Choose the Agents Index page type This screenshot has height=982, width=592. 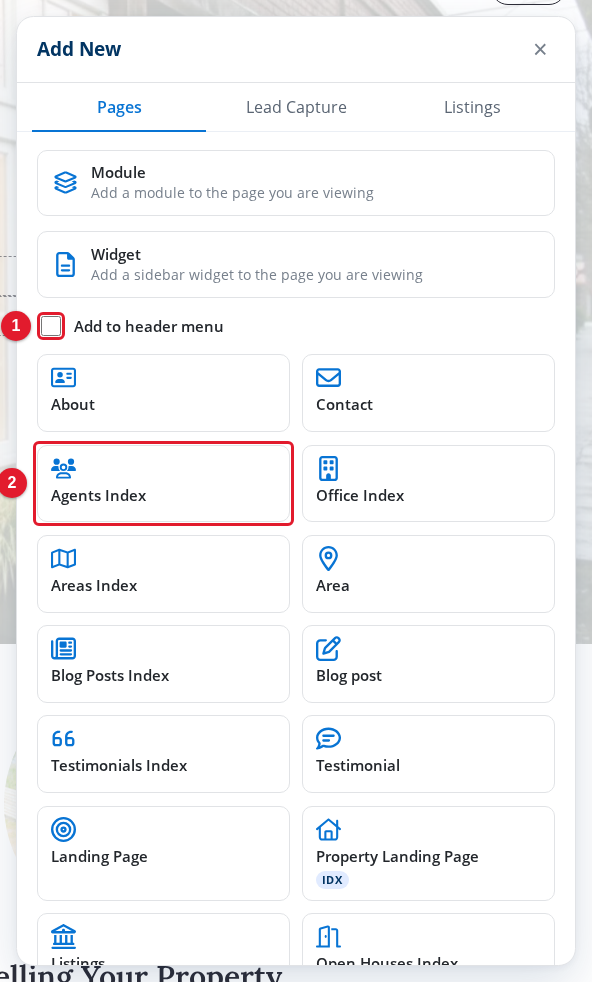(x=164, y=483)
